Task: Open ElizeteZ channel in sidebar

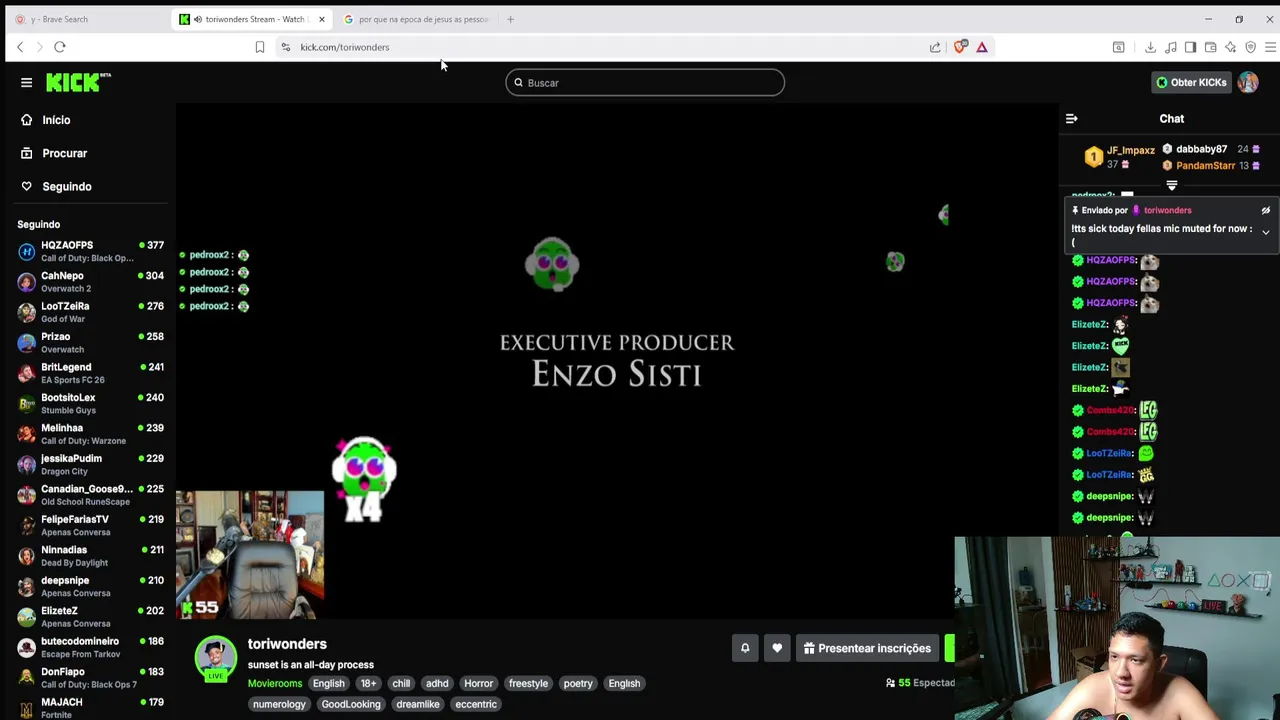Action: [90, 617]
